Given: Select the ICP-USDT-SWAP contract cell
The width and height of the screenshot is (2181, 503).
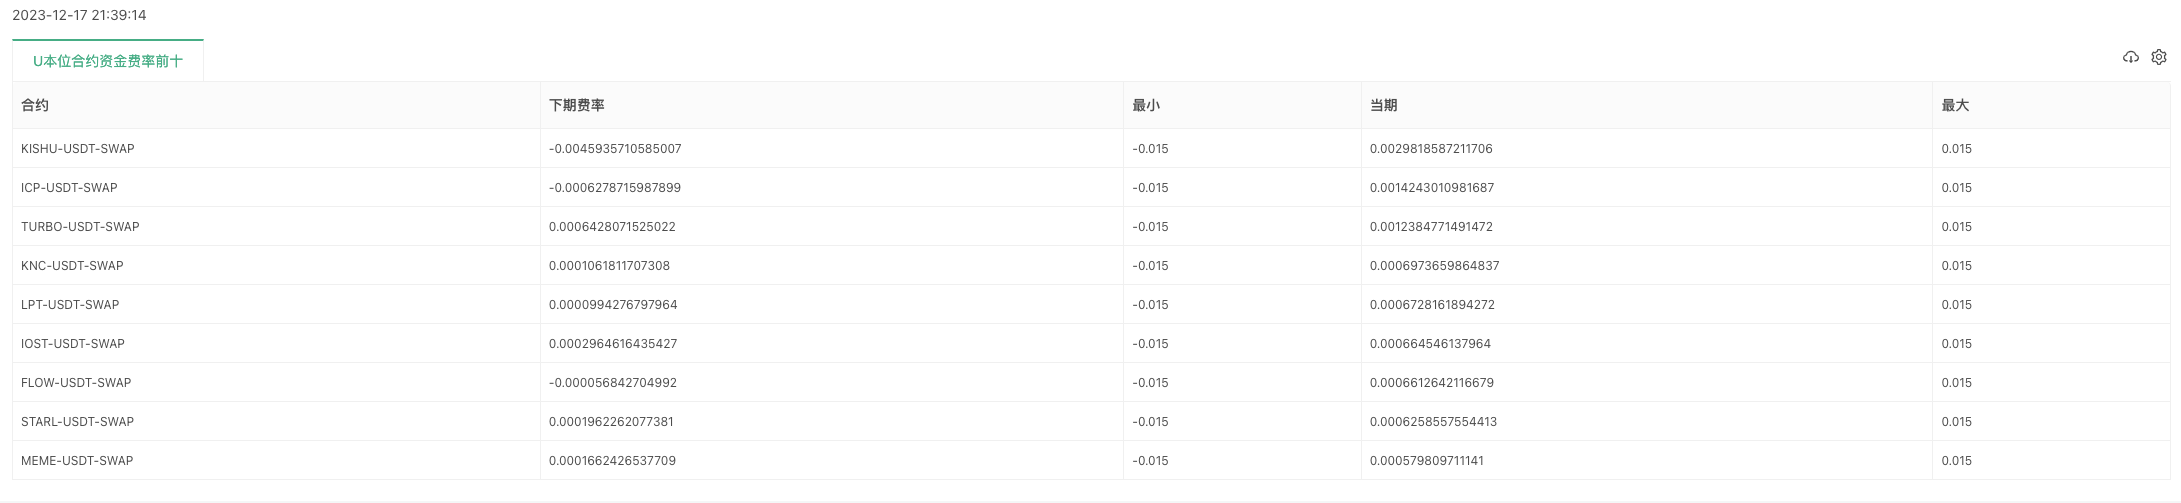Looking at the screenshot, I should tap(69, 188).
